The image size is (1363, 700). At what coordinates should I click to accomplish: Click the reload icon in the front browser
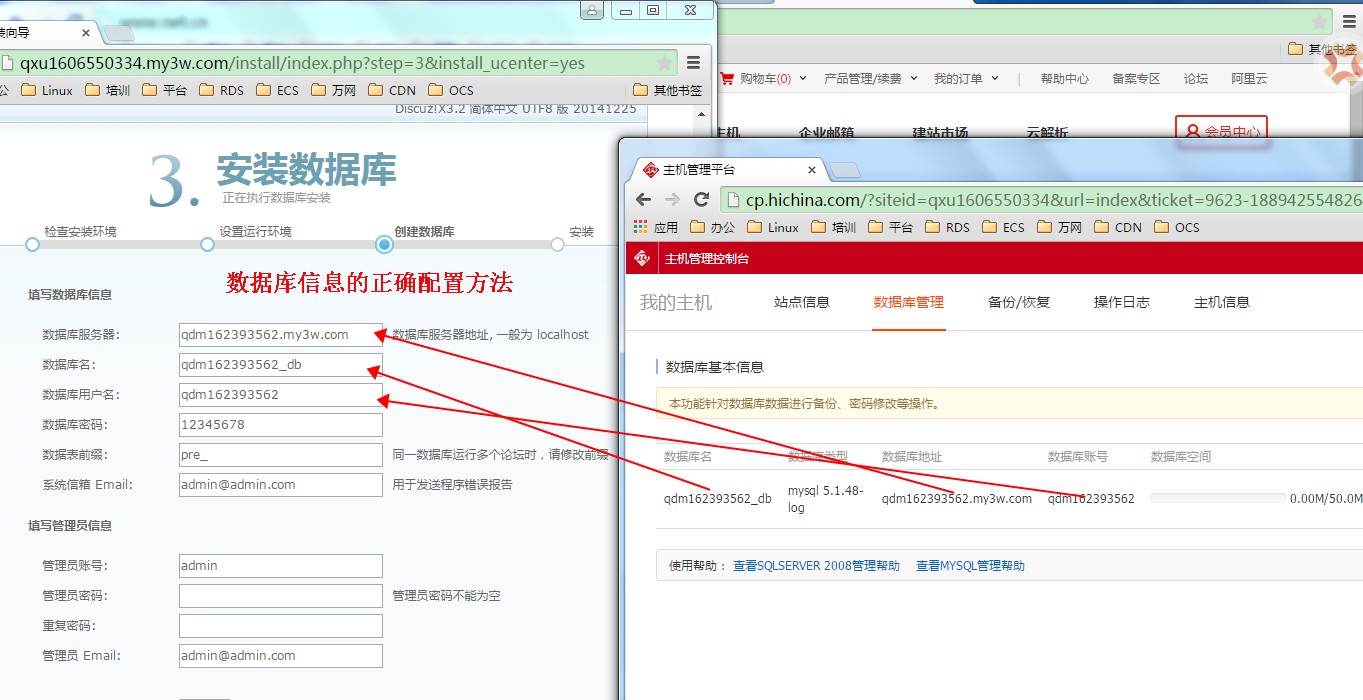click(701, 199)
